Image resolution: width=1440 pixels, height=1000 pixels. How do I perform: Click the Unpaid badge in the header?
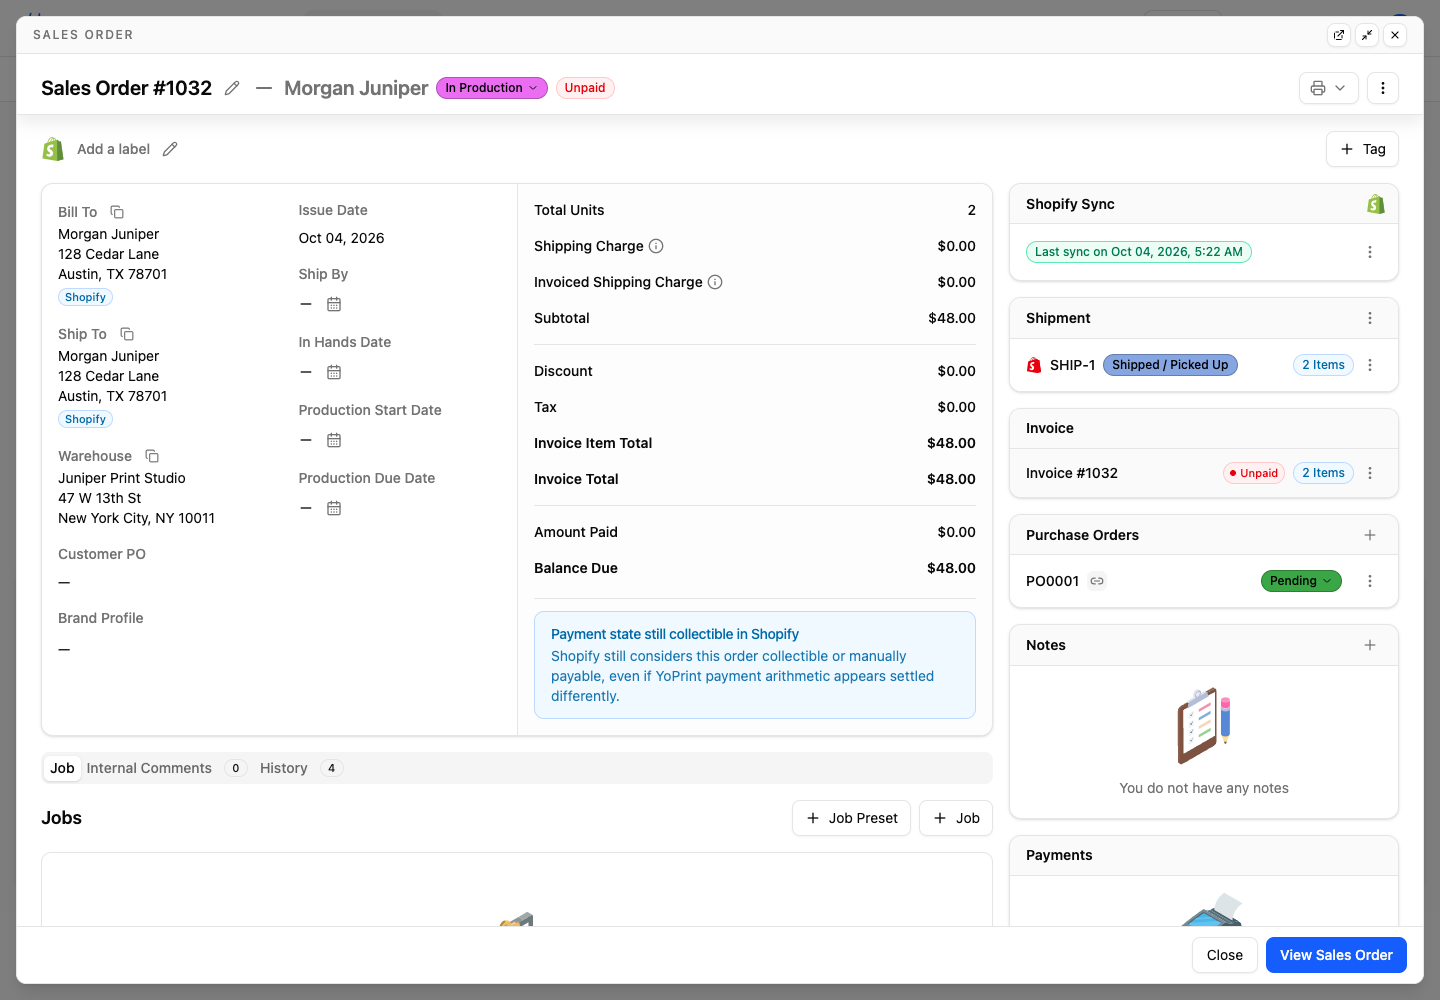tap(585, 88)
